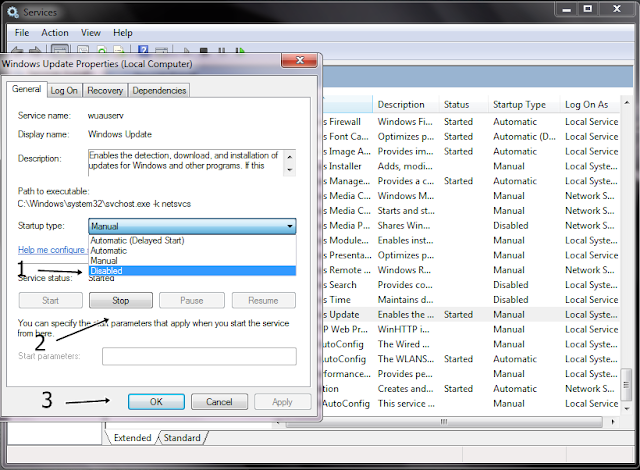Click the Help toolbar icon in Services

coord(143,50)
